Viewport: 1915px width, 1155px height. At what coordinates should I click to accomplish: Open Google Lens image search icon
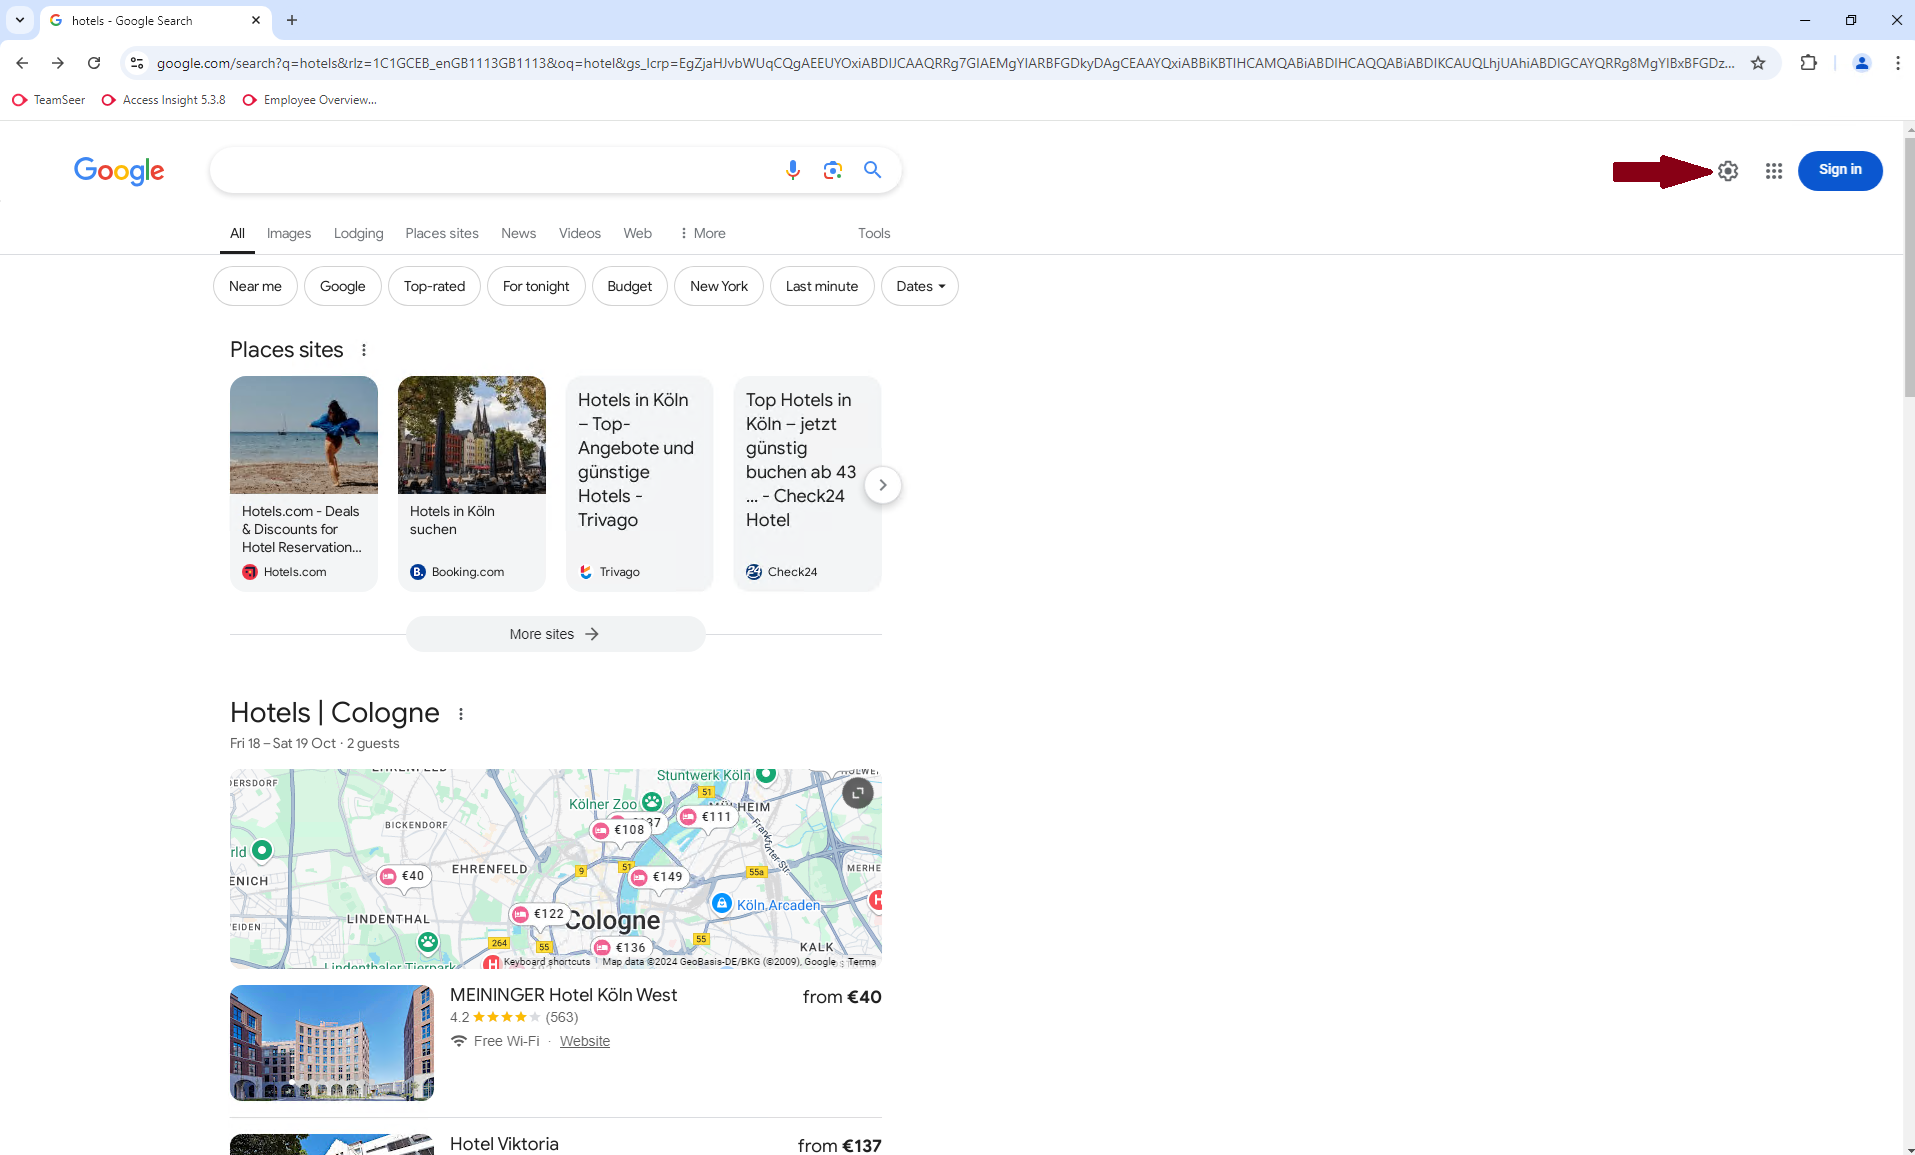pos(832,170)
